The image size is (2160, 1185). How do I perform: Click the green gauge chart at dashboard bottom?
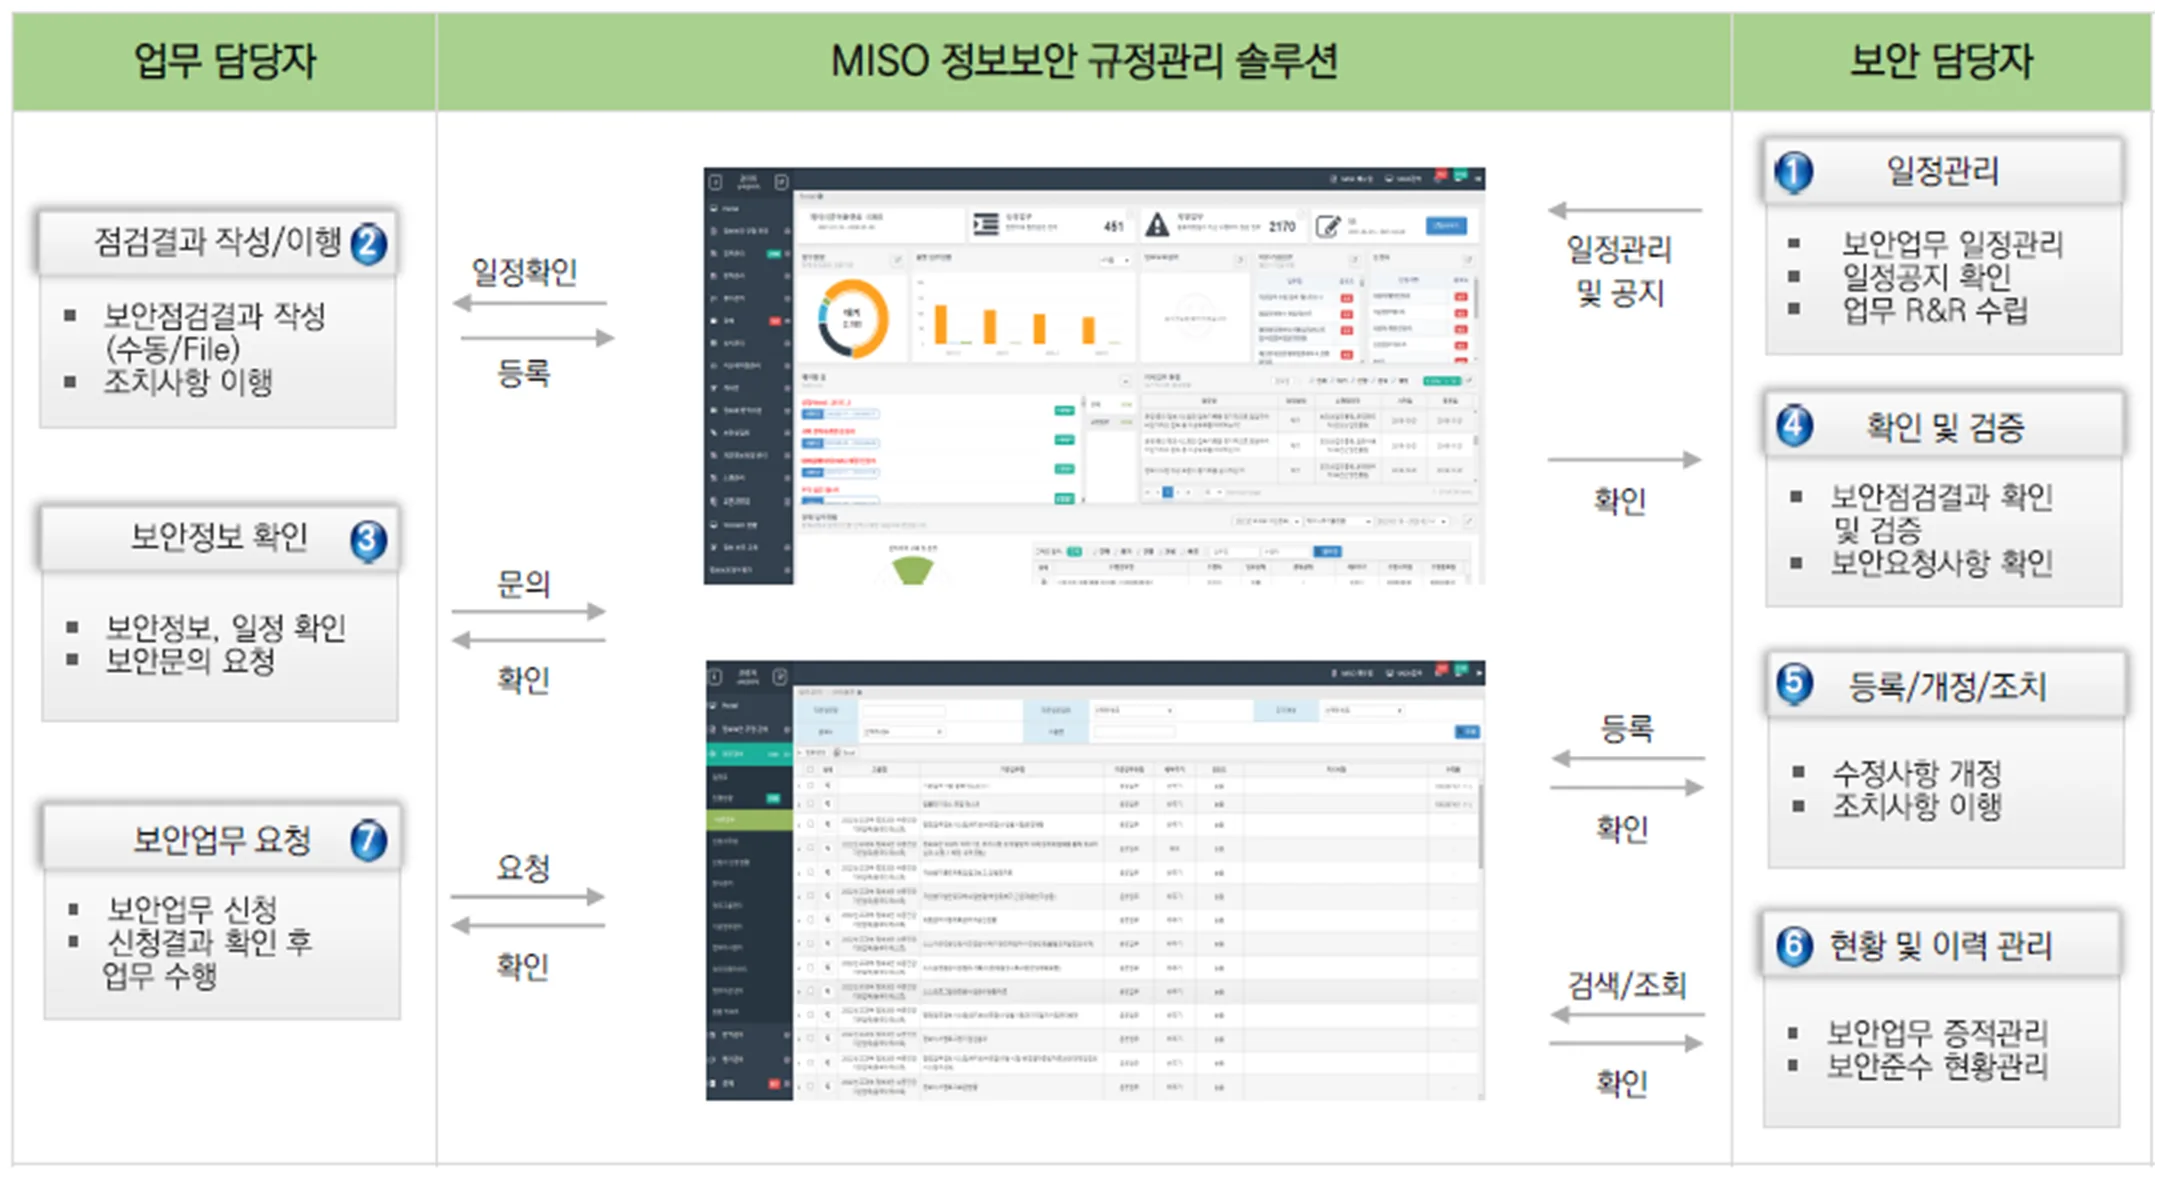[913, 570]
